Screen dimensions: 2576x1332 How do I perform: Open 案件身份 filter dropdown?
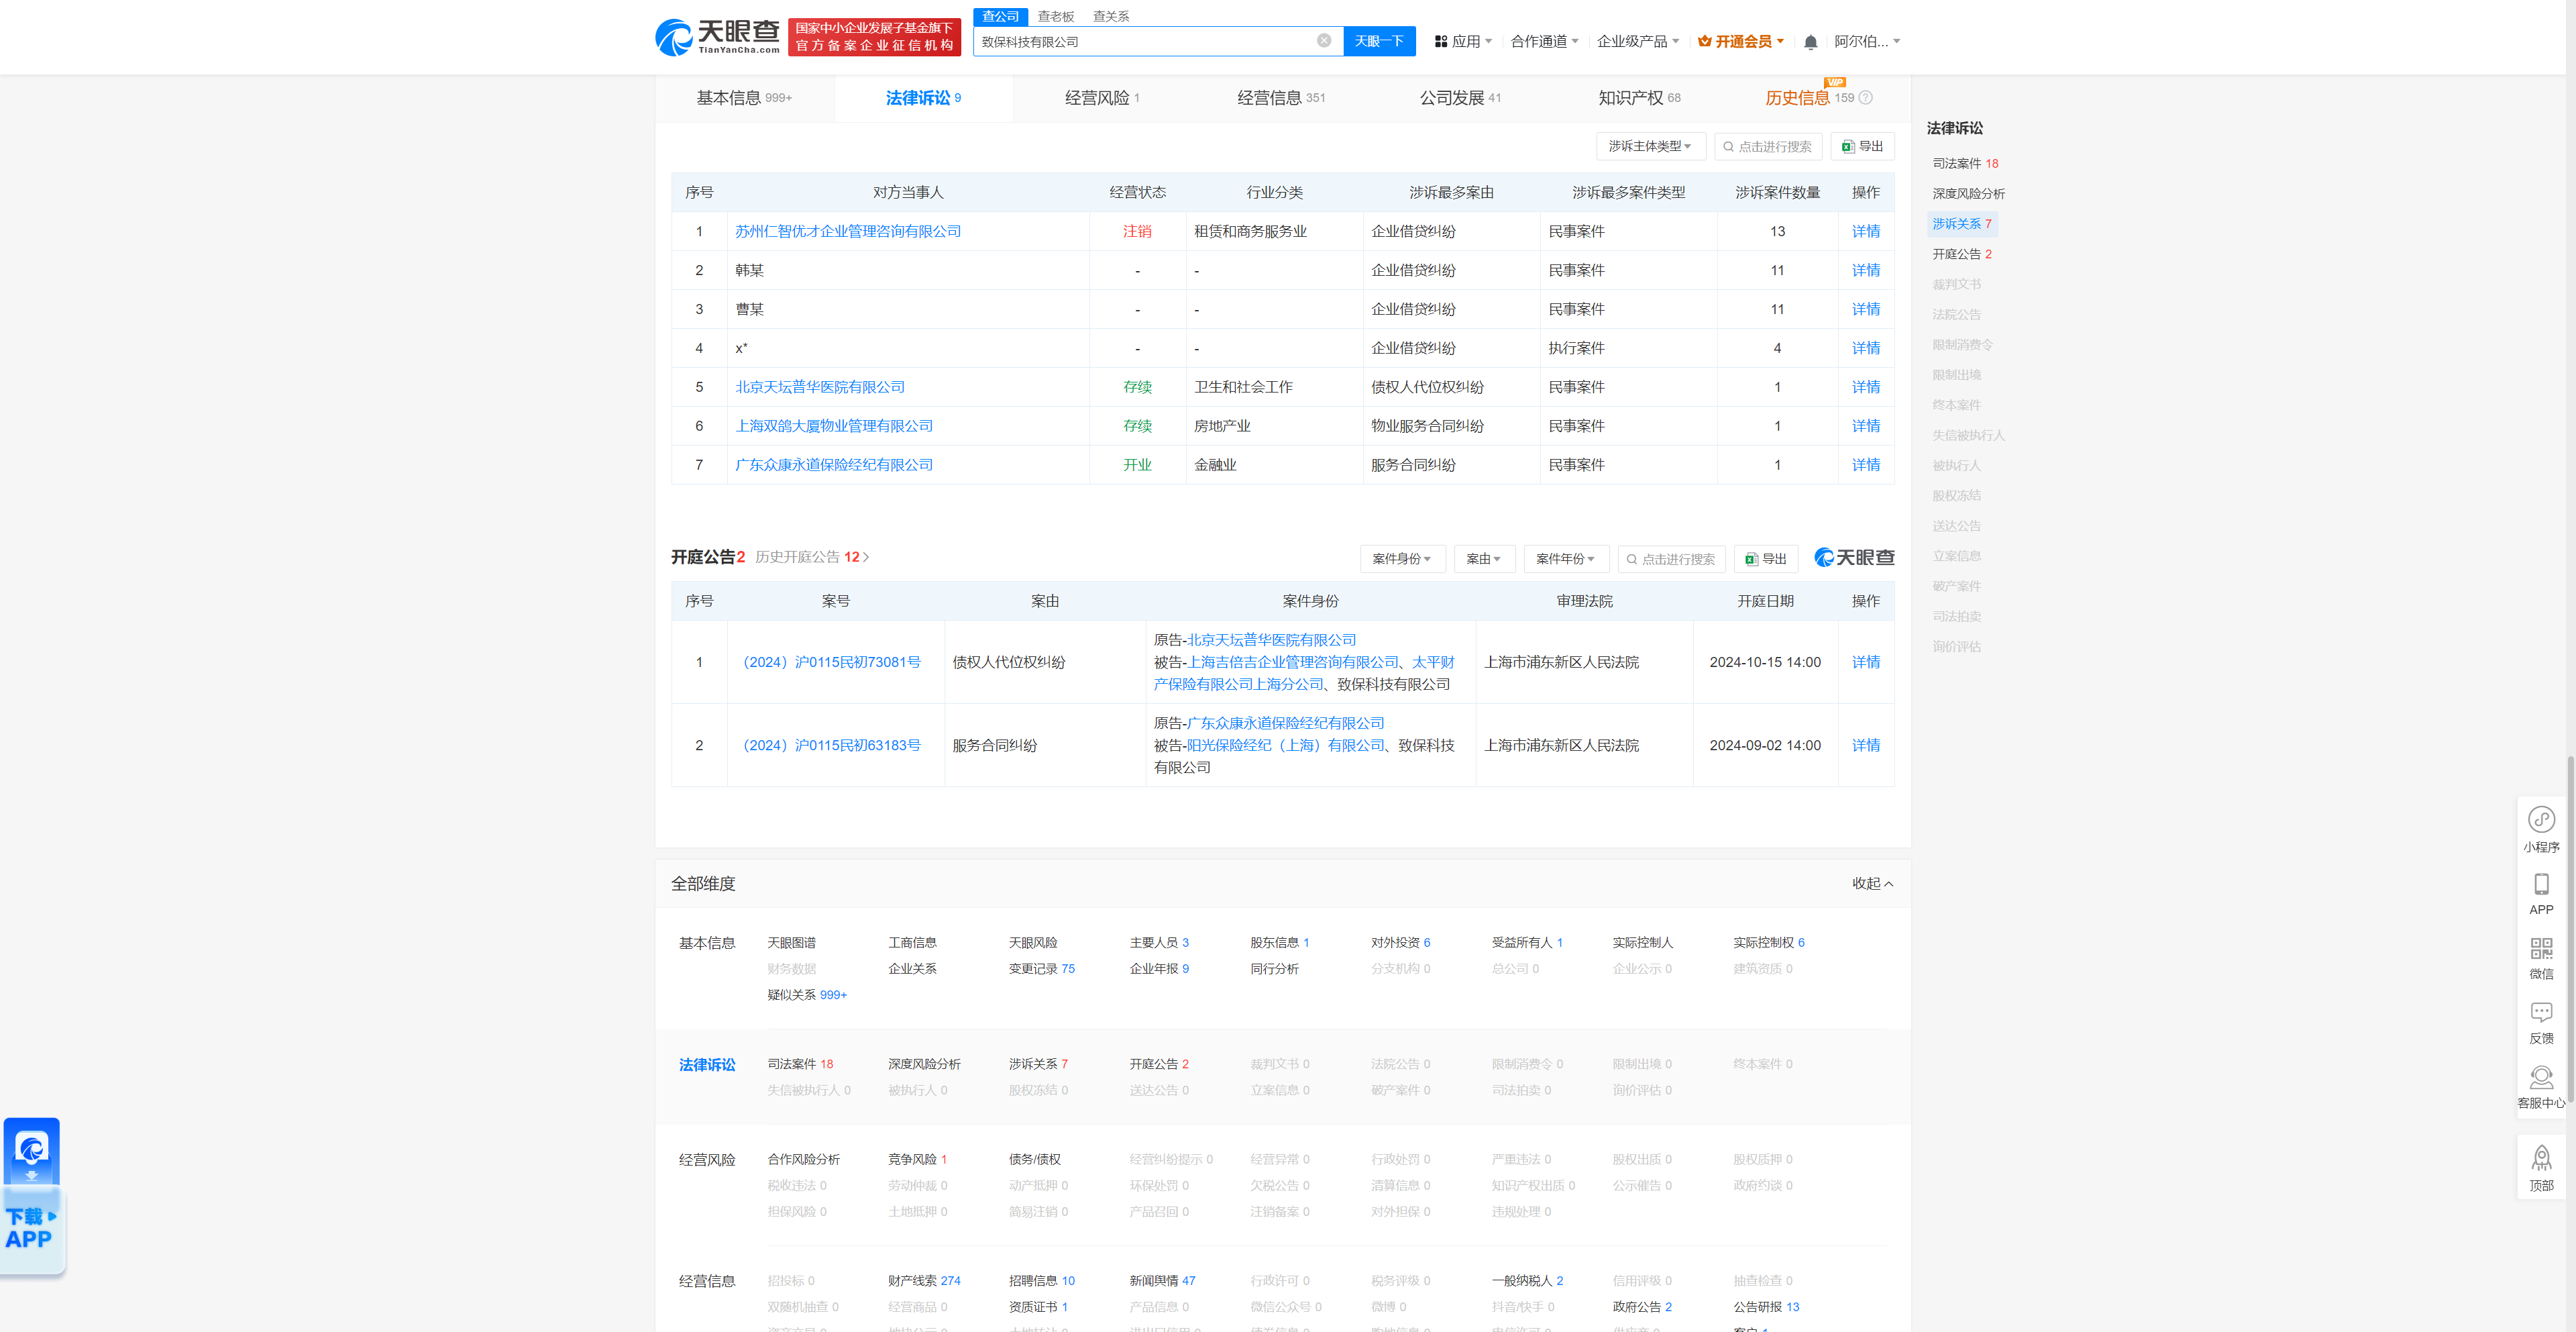pos(1402,559)
